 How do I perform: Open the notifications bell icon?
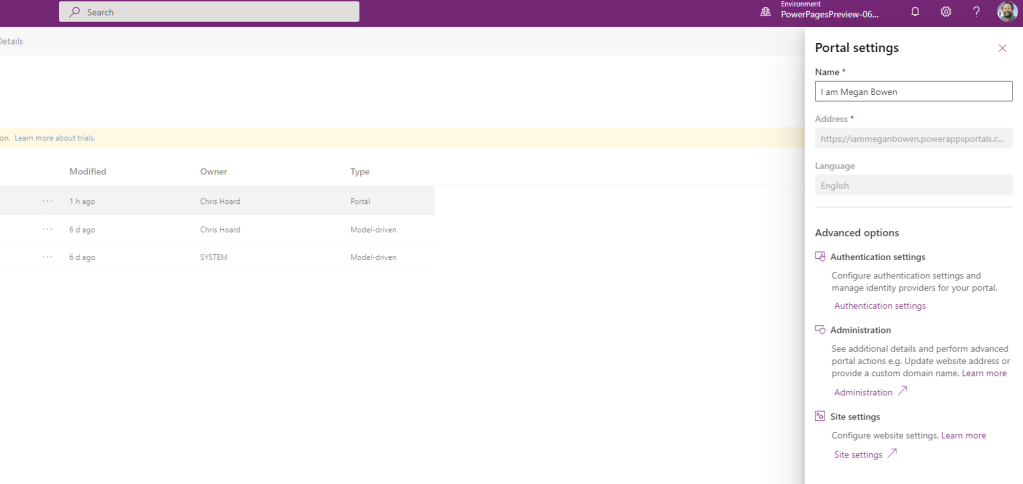[x=915, y=12]
